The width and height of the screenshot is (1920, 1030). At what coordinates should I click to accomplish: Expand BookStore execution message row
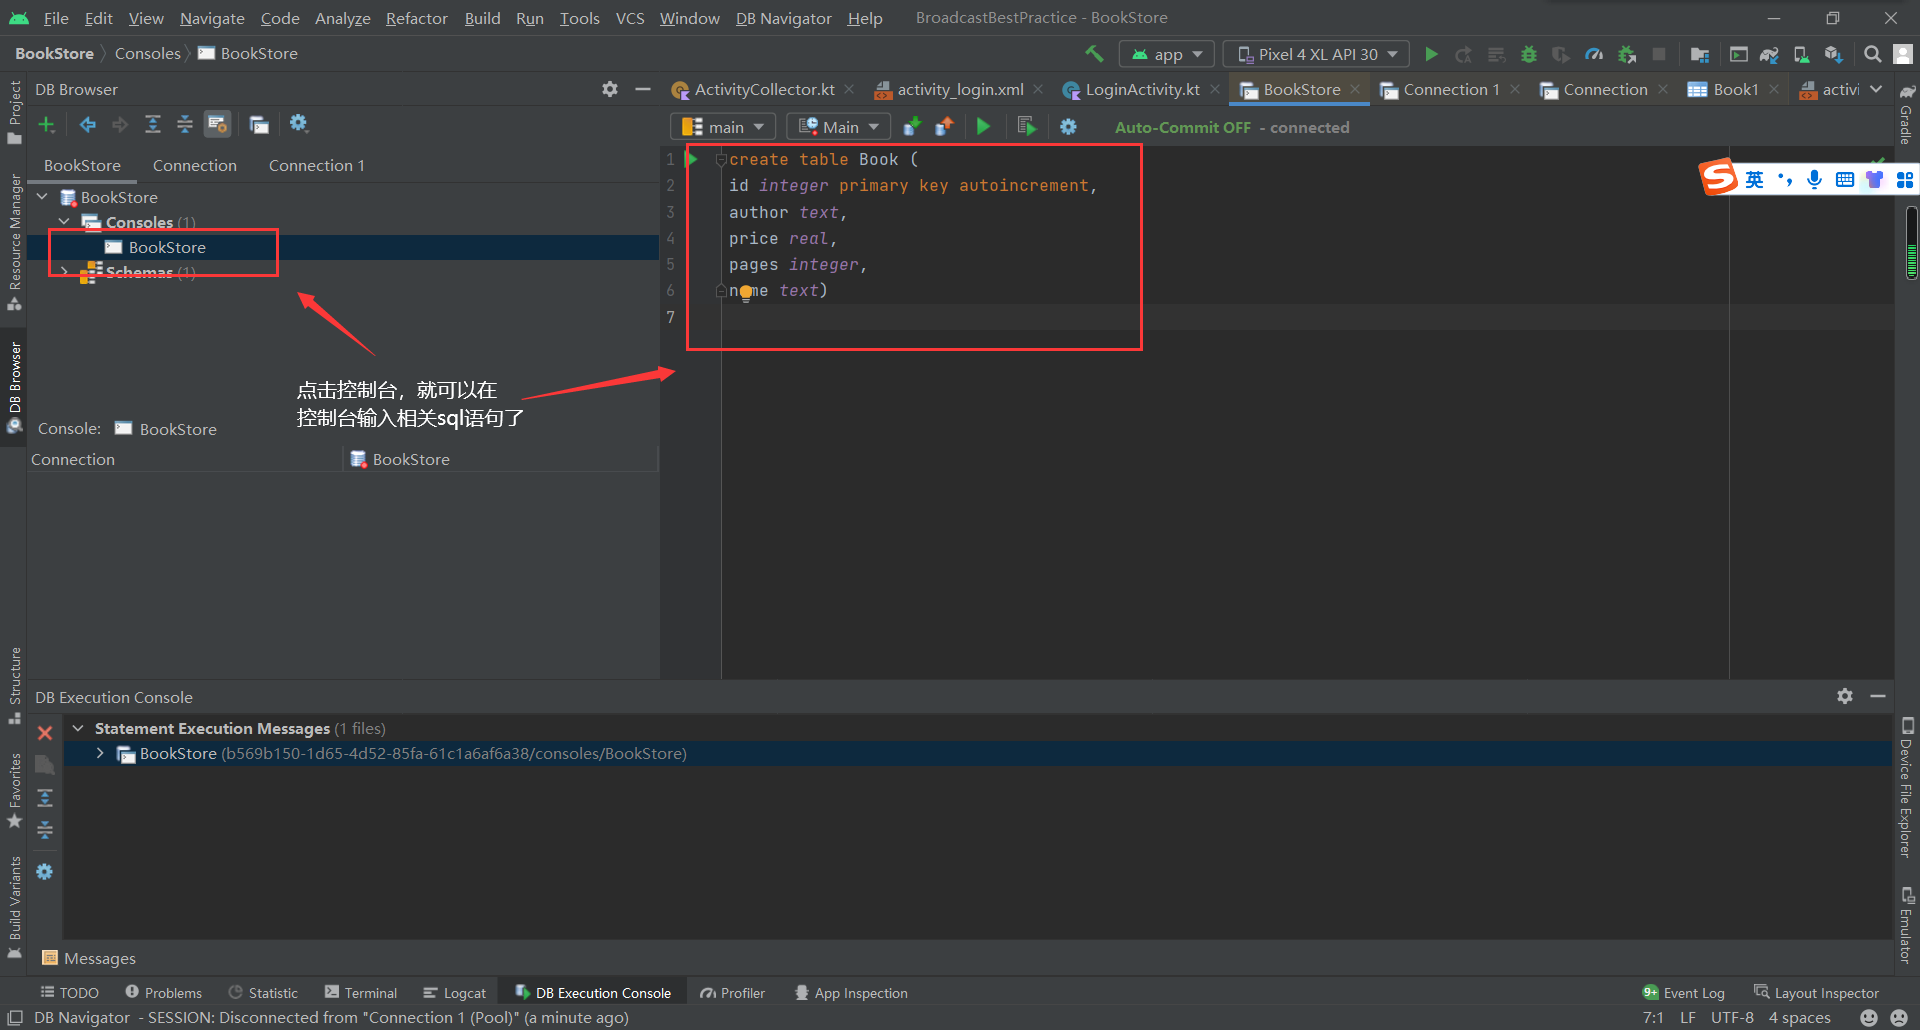click(100, 753)
